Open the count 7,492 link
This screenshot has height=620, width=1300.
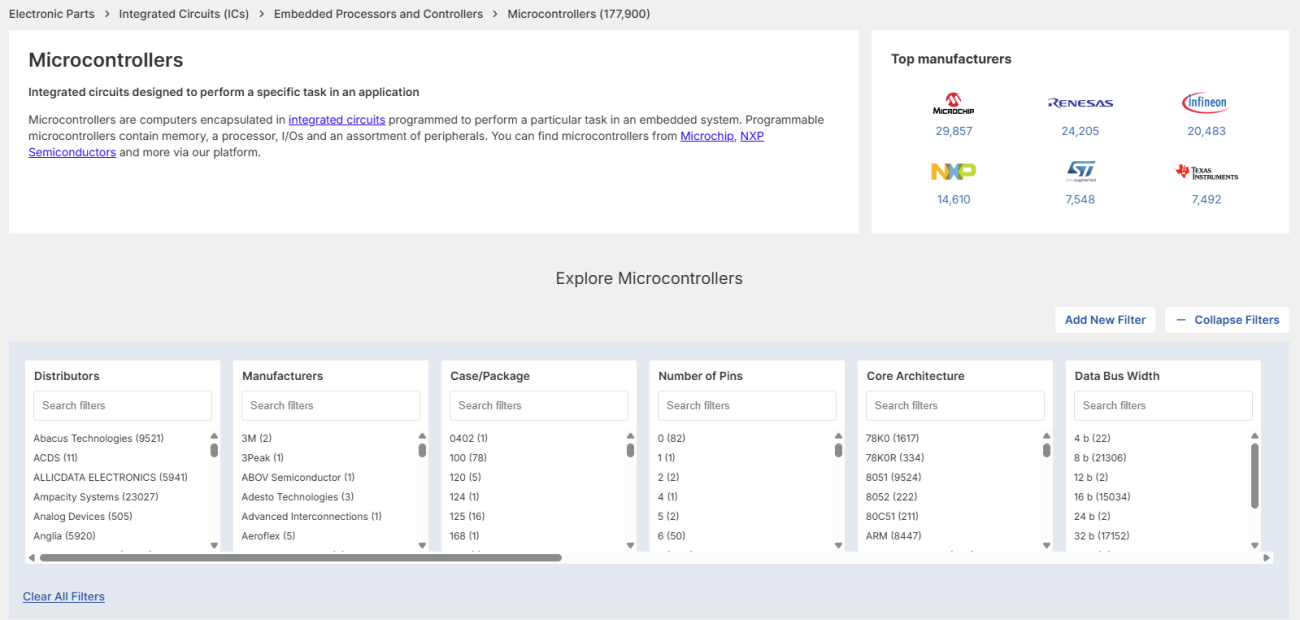pos(1206,199)
